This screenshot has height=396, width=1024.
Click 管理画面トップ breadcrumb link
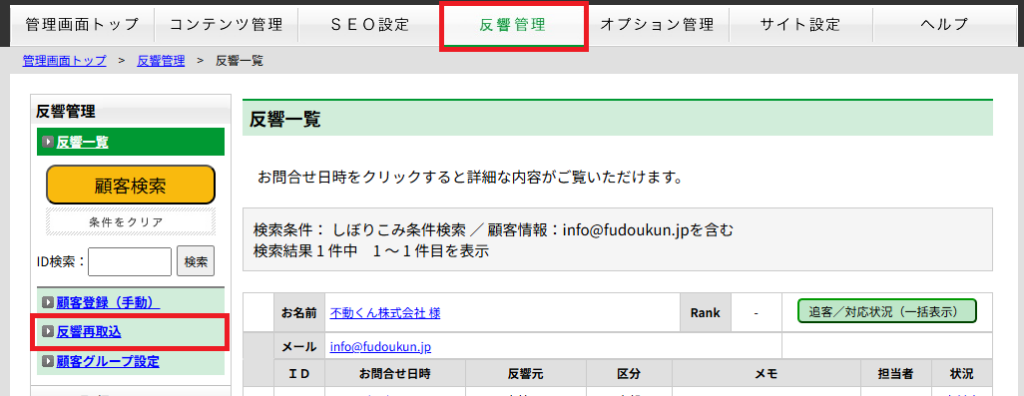[x=64, y=61]
